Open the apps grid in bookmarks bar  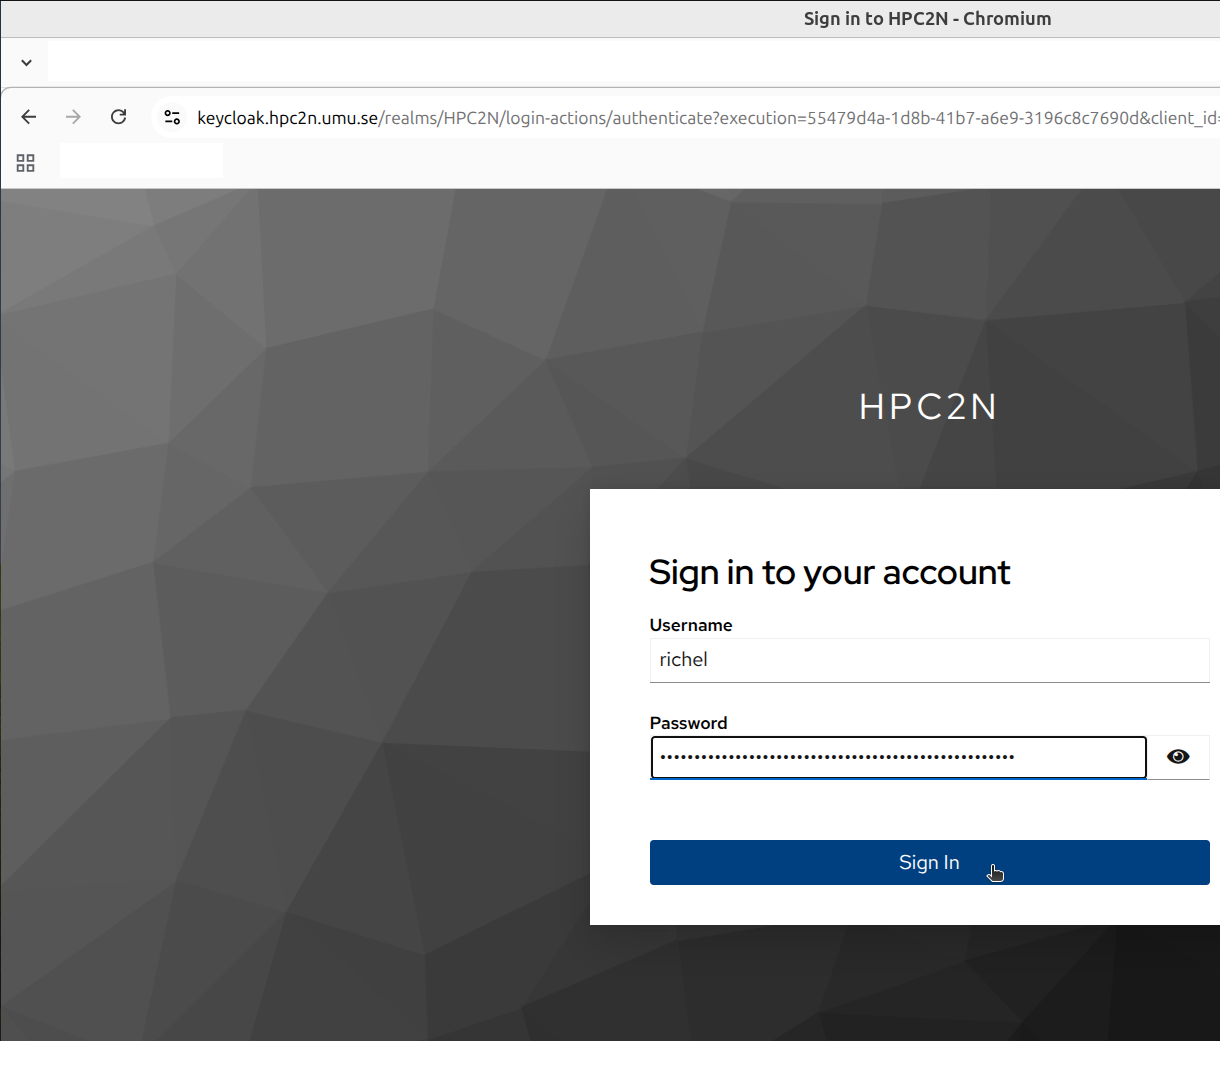(x=26, y=163)
